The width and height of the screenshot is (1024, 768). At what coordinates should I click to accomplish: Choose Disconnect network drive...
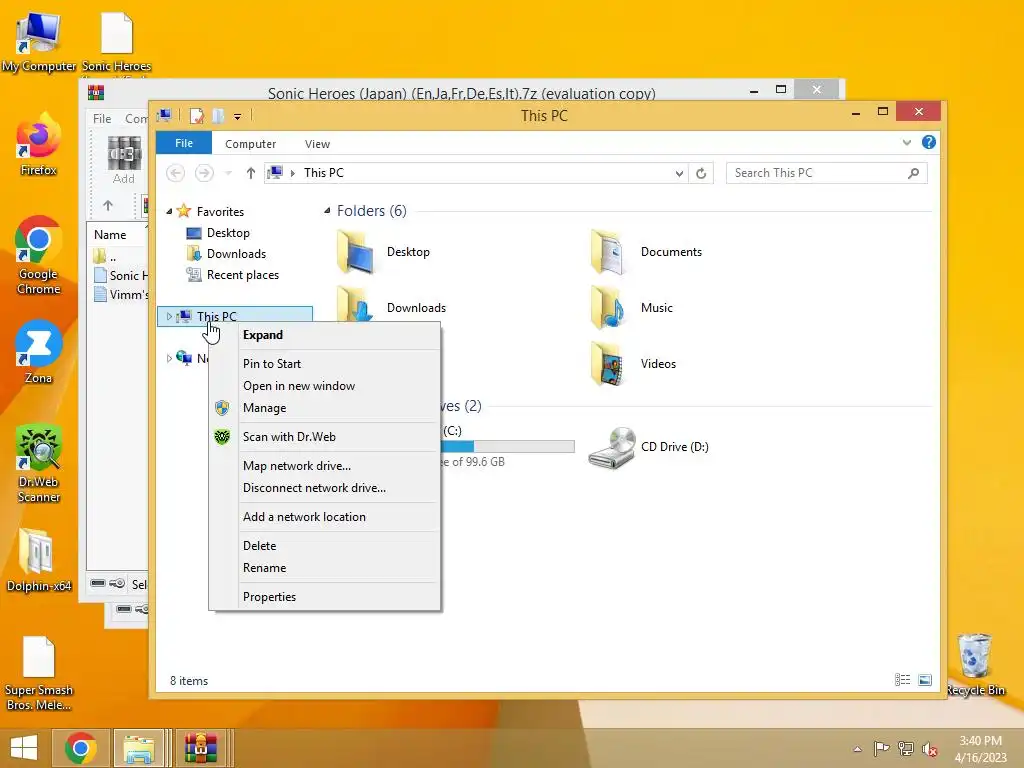click(325, 488)
